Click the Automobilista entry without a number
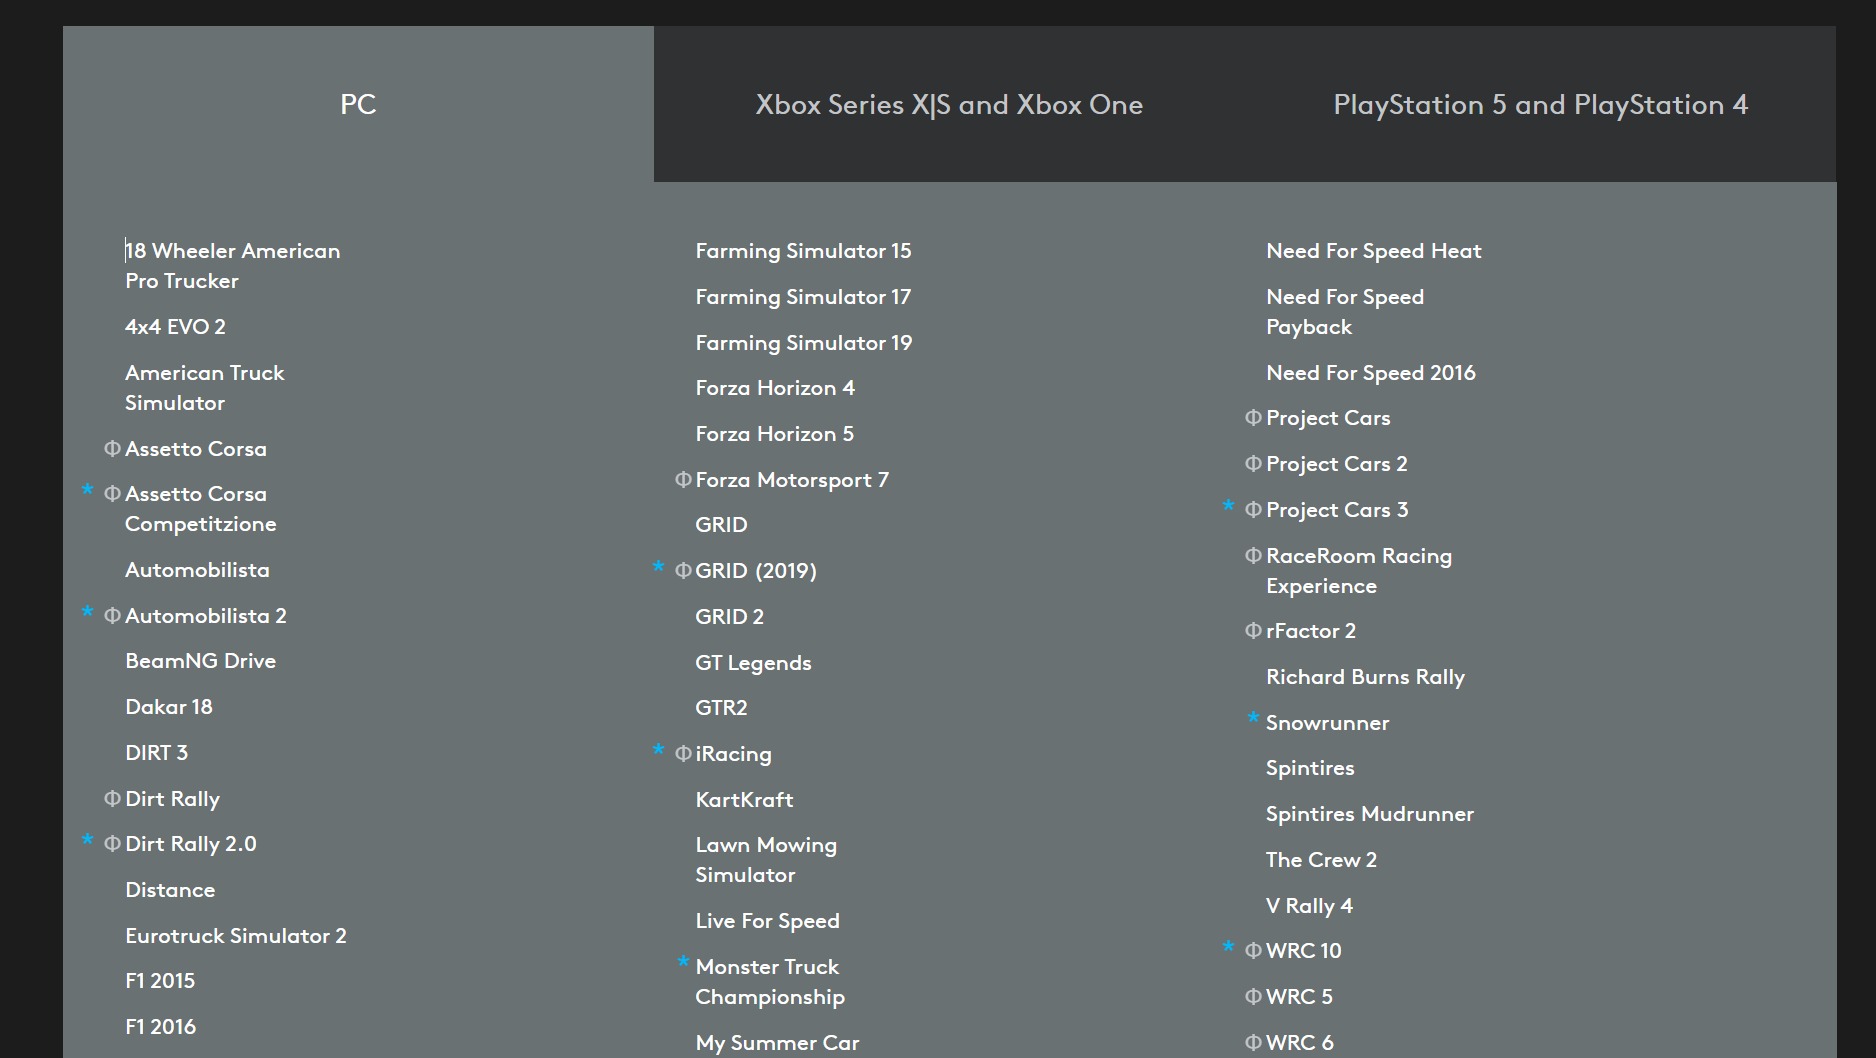Image resolution: width=1876 pixels, height=1058 pixels. tap(197, 570)
